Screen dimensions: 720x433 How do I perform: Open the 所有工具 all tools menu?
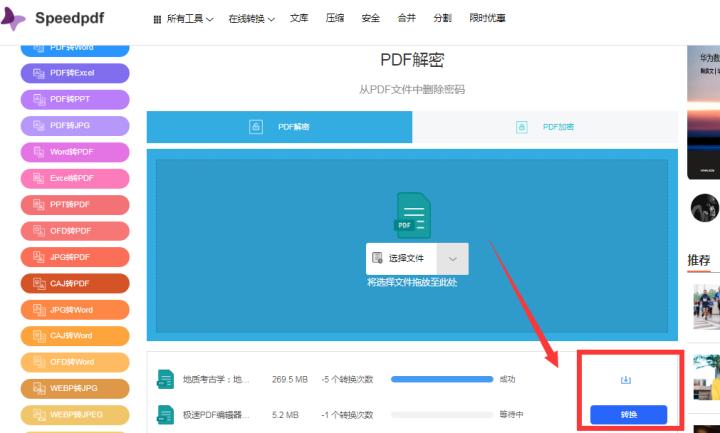(x=183, y=19)
